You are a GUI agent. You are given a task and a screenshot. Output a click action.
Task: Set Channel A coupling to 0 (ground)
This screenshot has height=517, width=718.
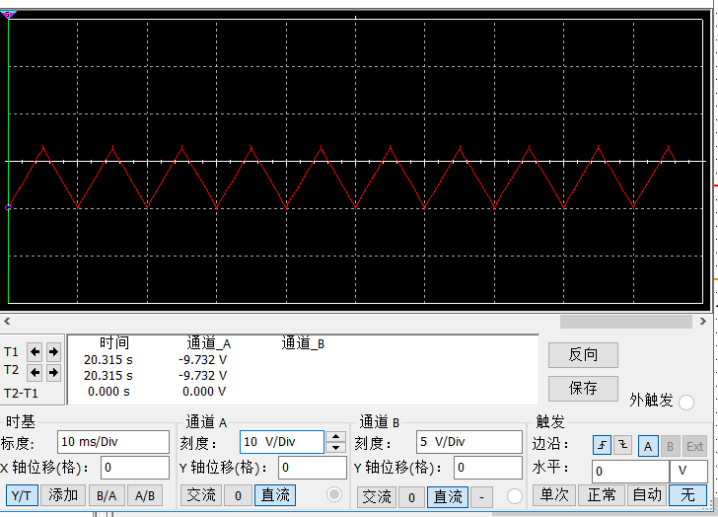[x=238, y=495]
